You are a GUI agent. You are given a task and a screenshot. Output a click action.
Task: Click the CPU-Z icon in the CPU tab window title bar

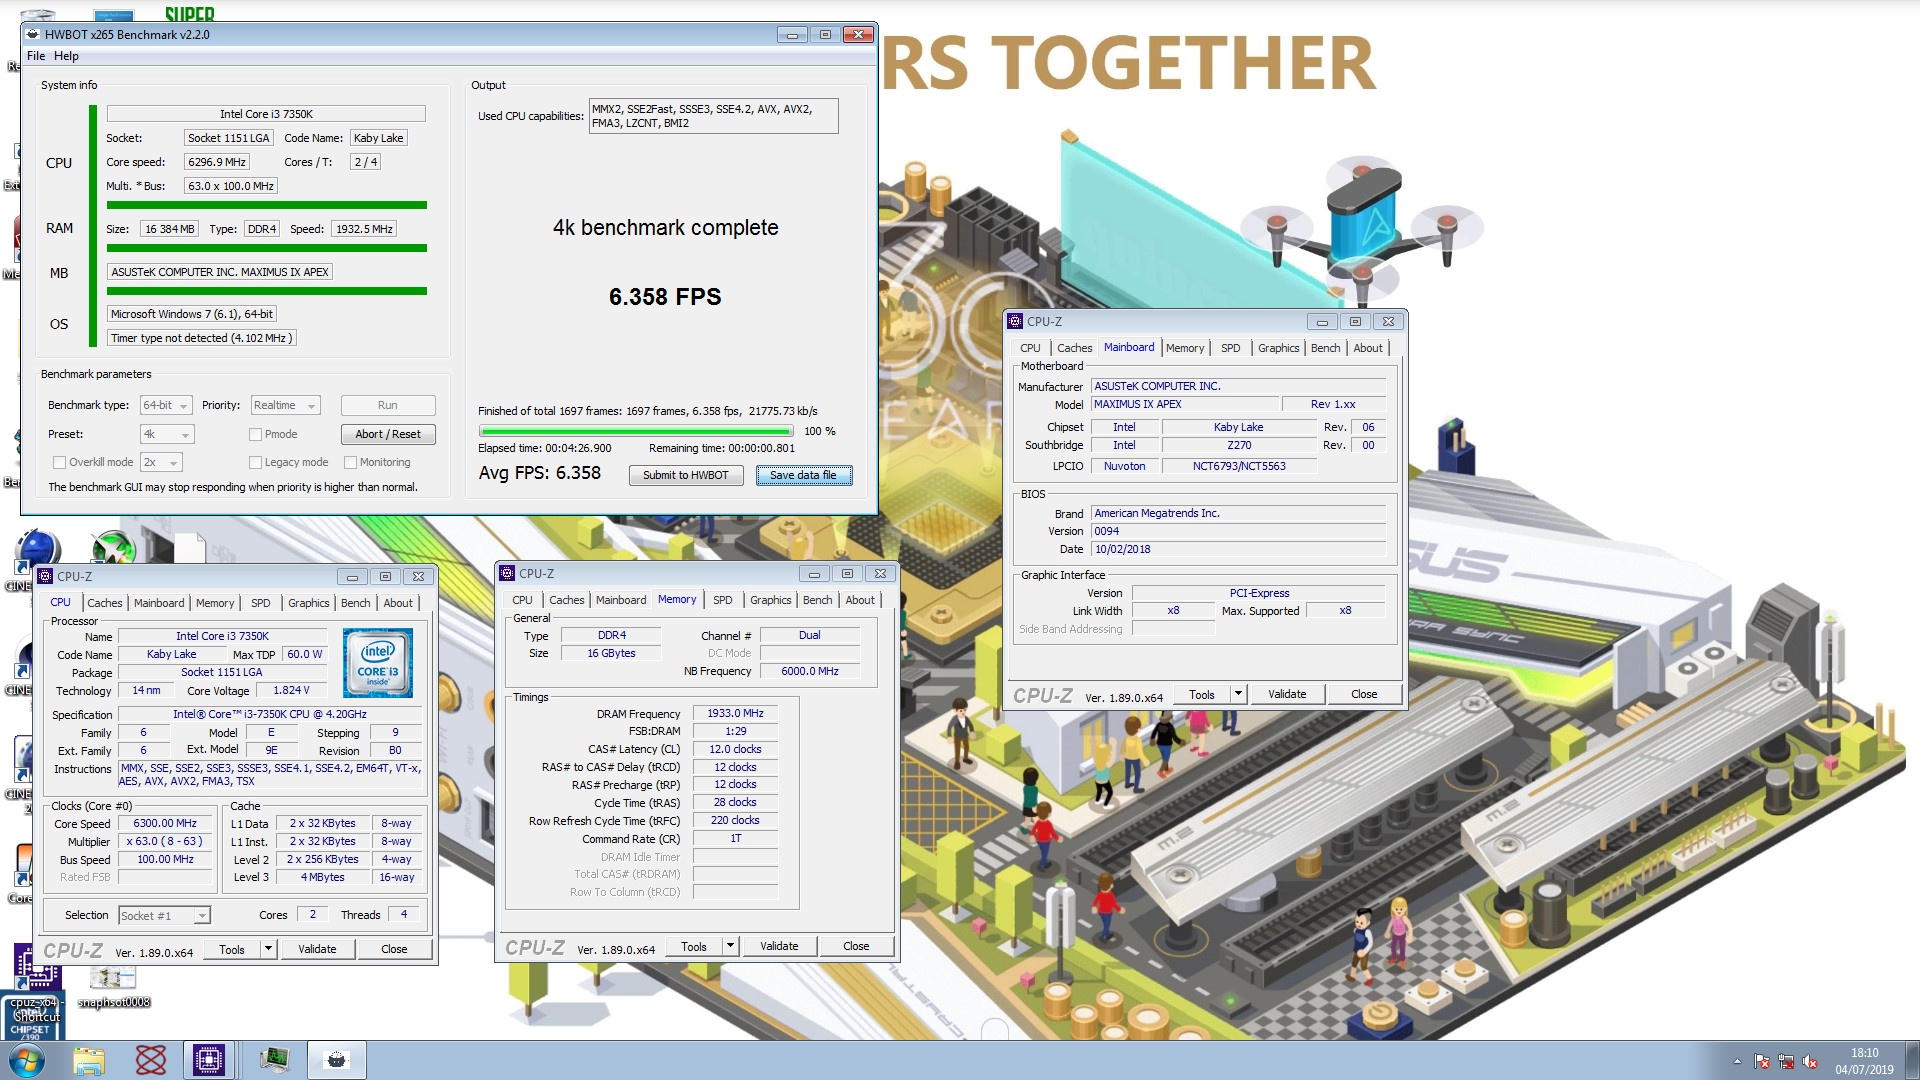pos(45,576)
